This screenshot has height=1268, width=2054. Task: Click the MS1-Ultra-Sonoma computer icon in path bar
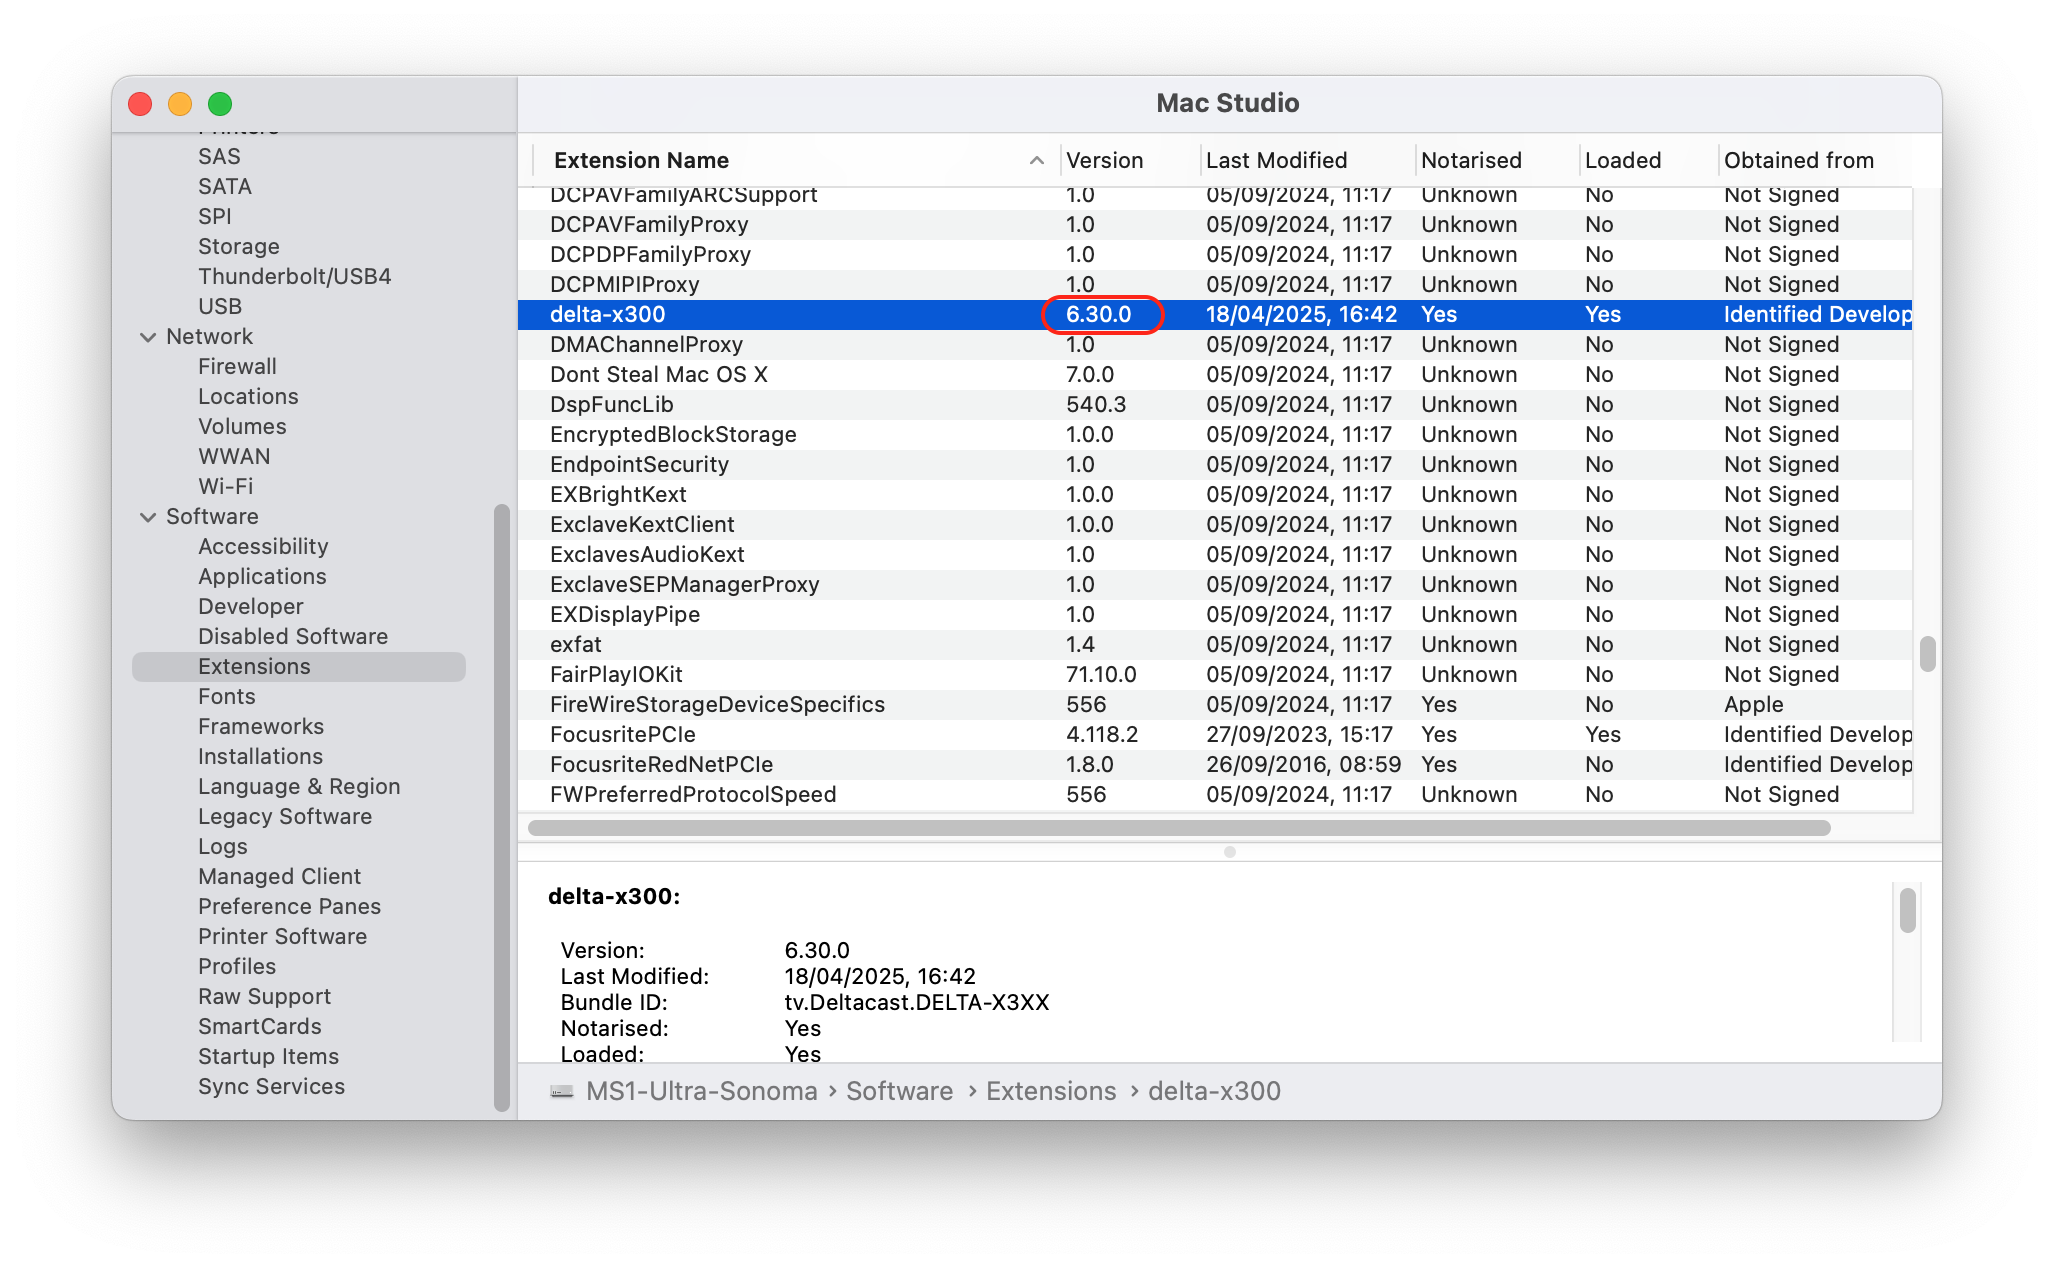[562, 1091]
